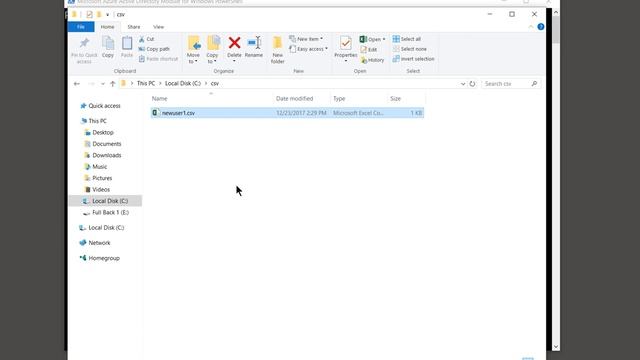640x360 pixels.
Task: Click Local Disk (C:) in breadcrumb
Action: coord(183,83)
